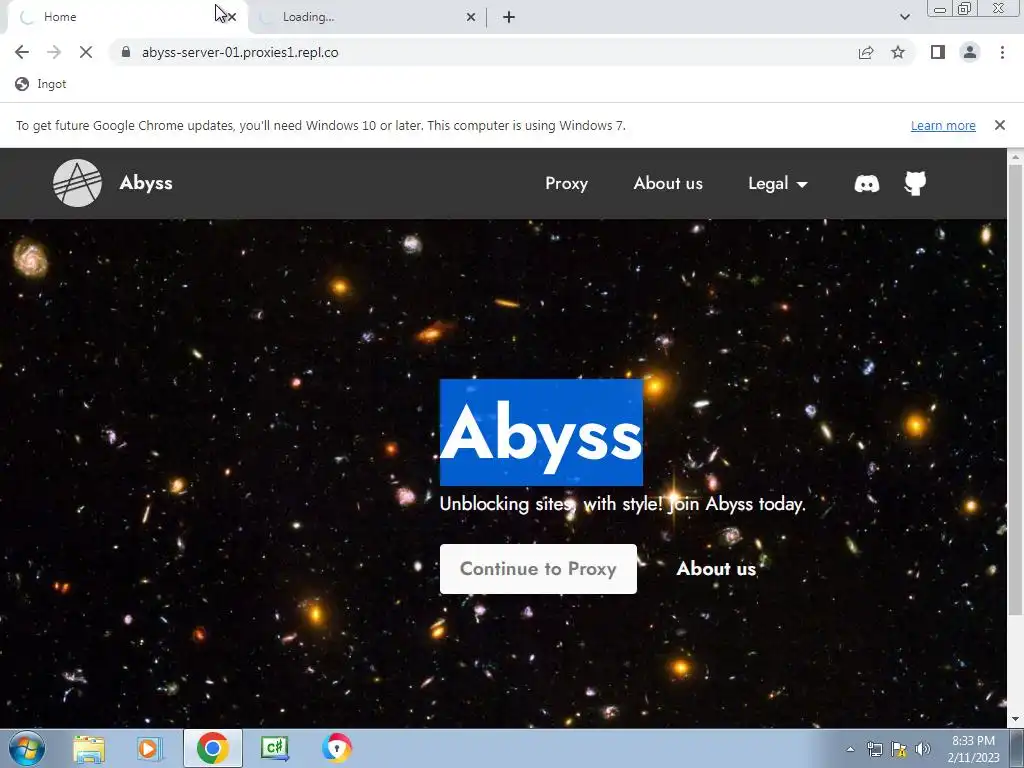Image resolution: width=1024 pixels, height=768 pixels.
Task: Open a new tab with plus button
Action: tap(509, 17)
